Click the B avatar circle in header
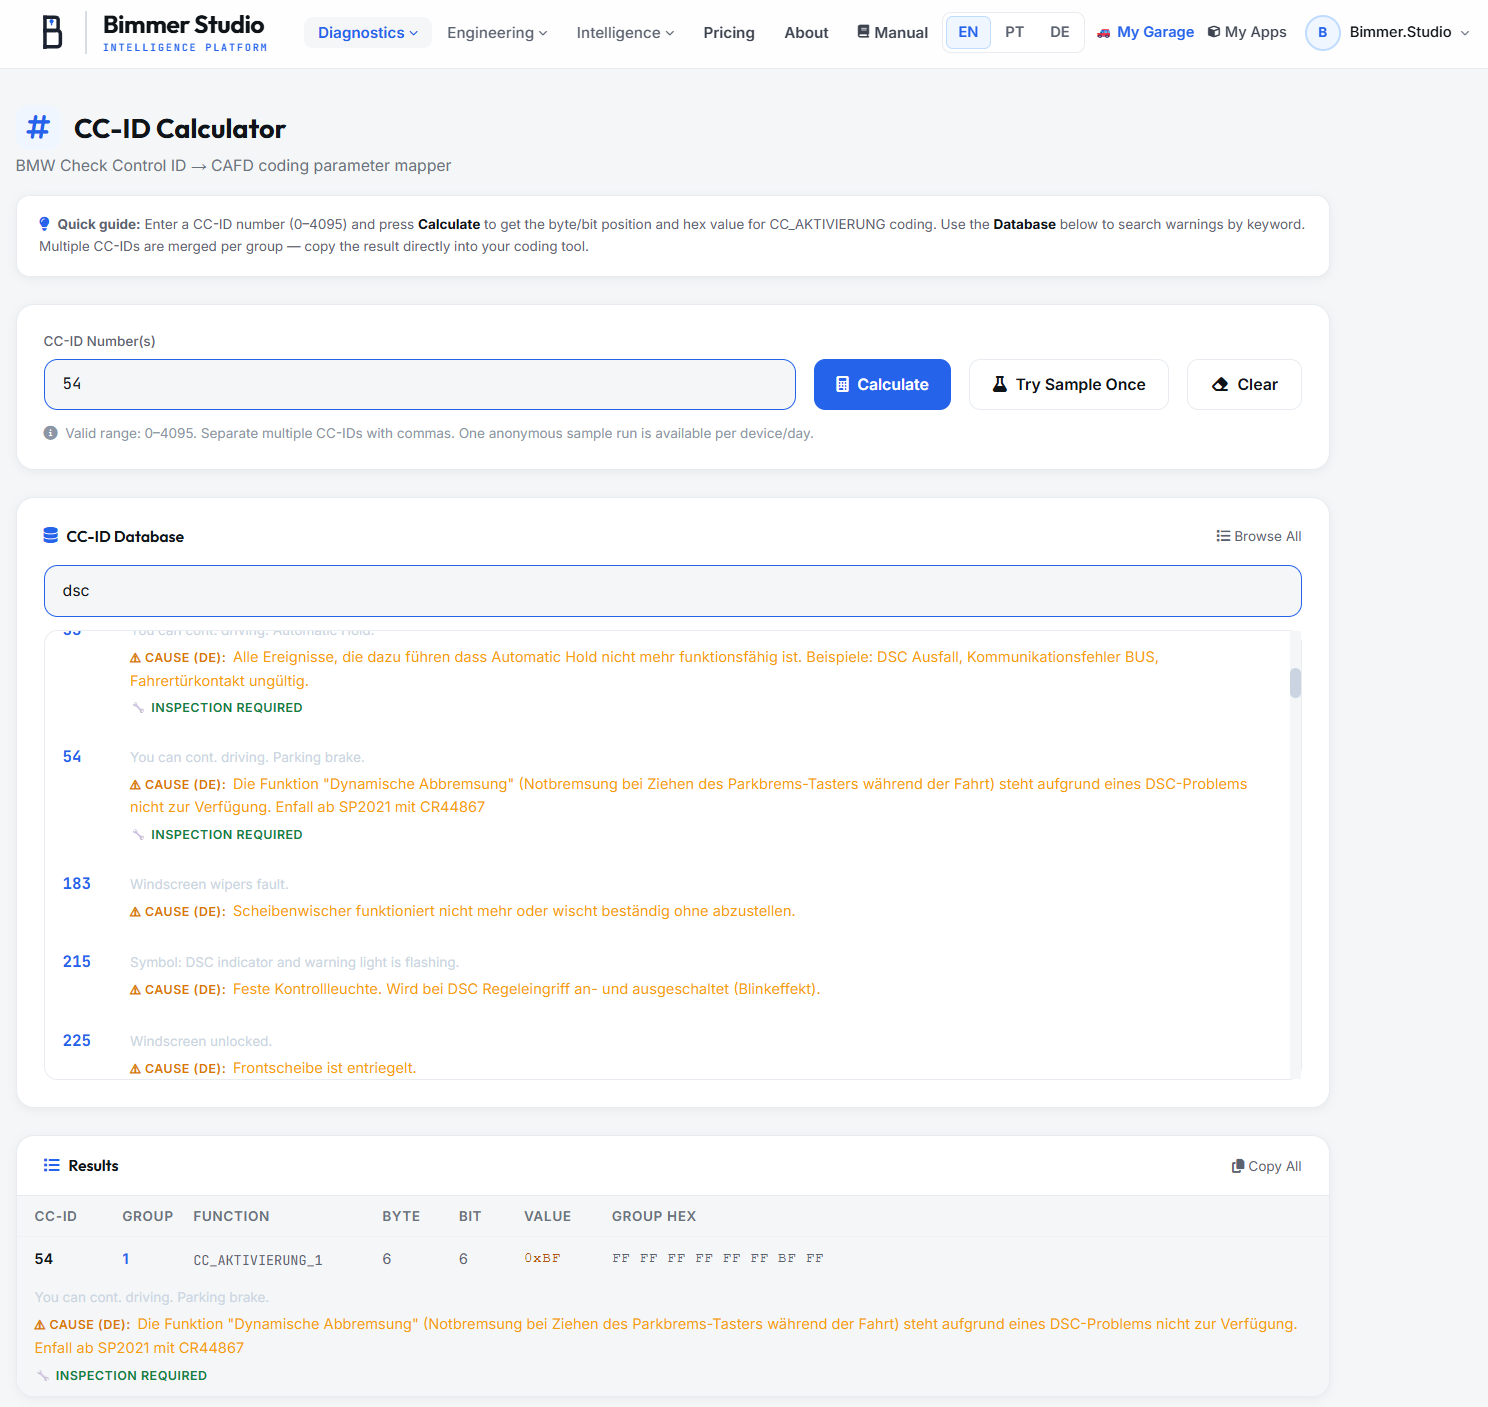This screenshot has height=1407, width=1488. point(1322,33)
